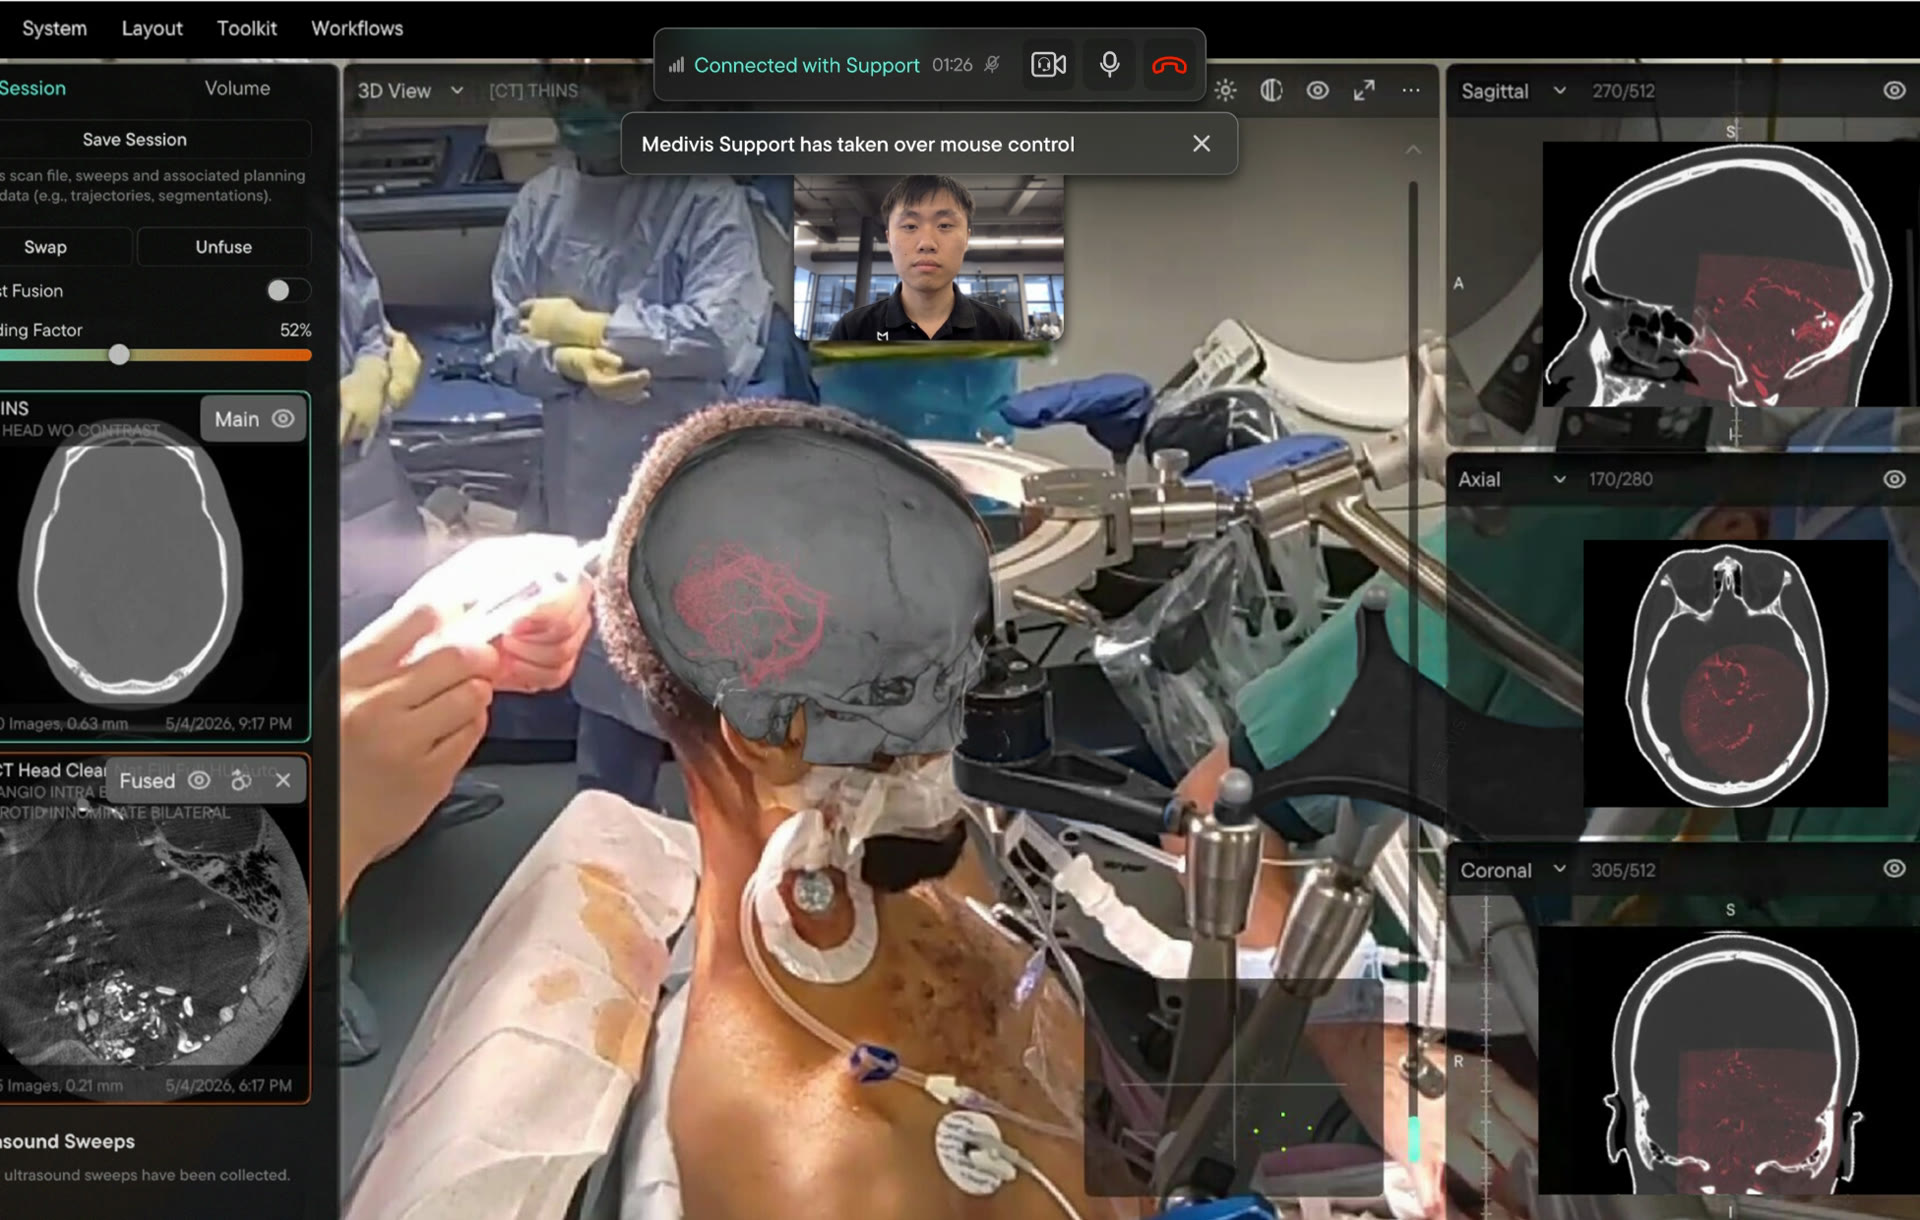Viewport: 1920px width, 1220px height.
Task: Switch to the Session tab
Action: click(x=33, y=88)
